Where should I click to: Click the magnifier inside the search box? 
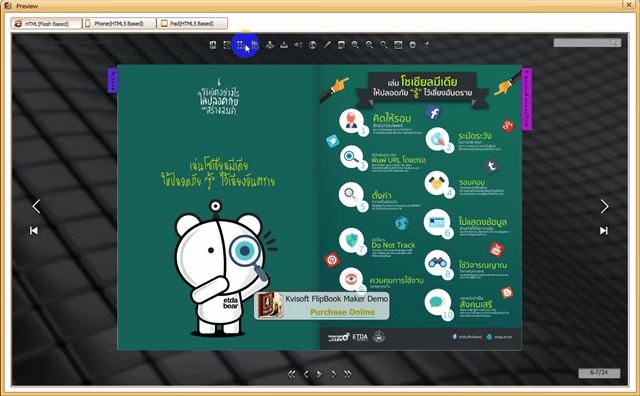614,42
